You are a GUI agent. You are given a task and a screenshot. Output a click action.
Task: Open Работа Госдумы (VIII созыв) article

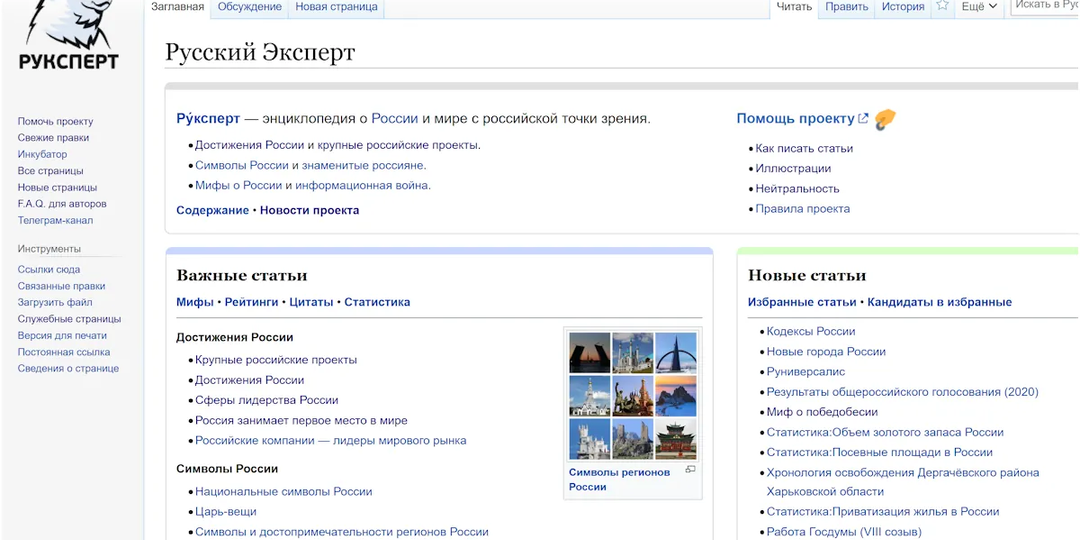point(844,532)
